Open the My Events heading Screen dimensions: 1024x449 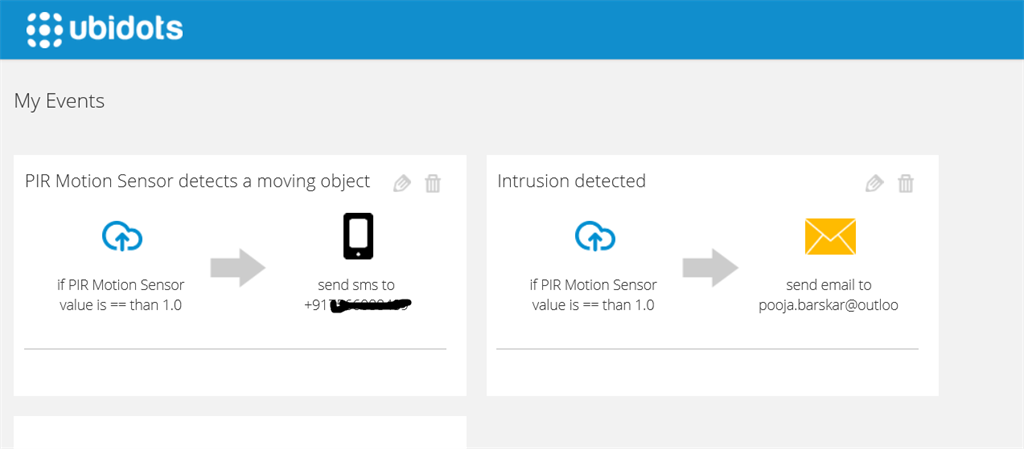point(59,101)
